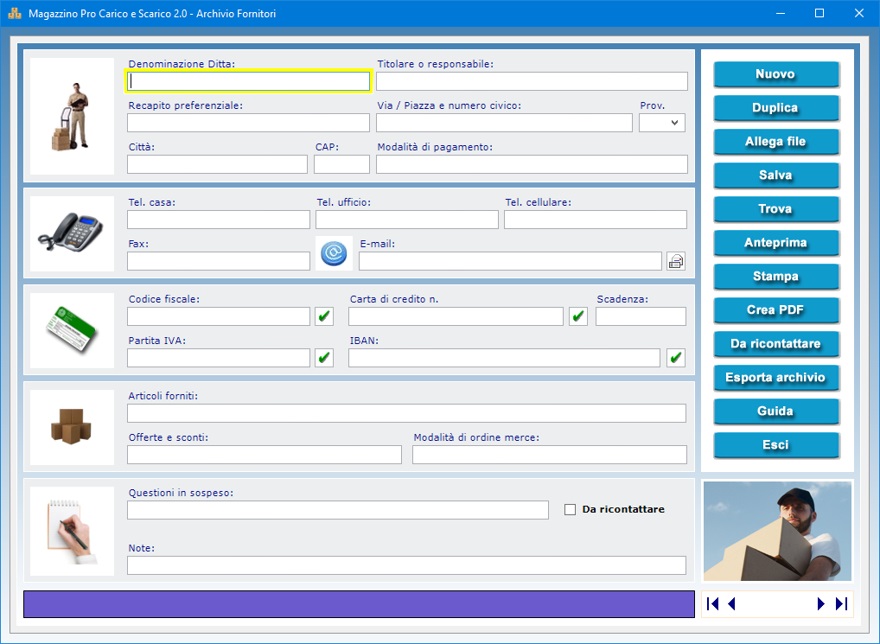This screenshot has height=644, width=880.
Task: Click the Esporta archivio button
Action: [776, 377]
